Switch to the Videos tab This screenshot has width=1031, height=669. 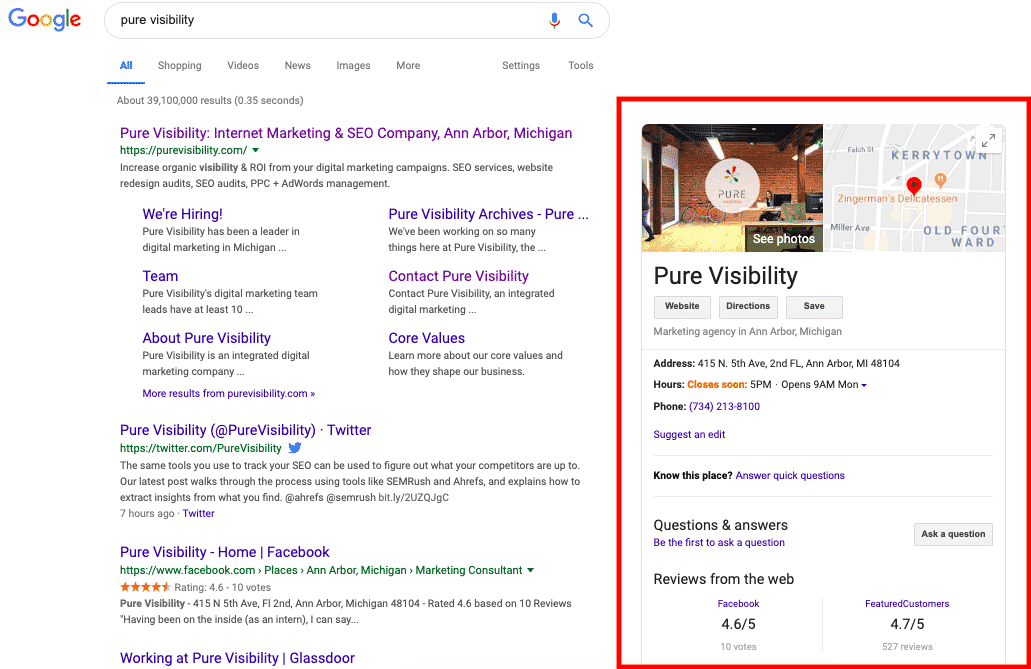243,66
